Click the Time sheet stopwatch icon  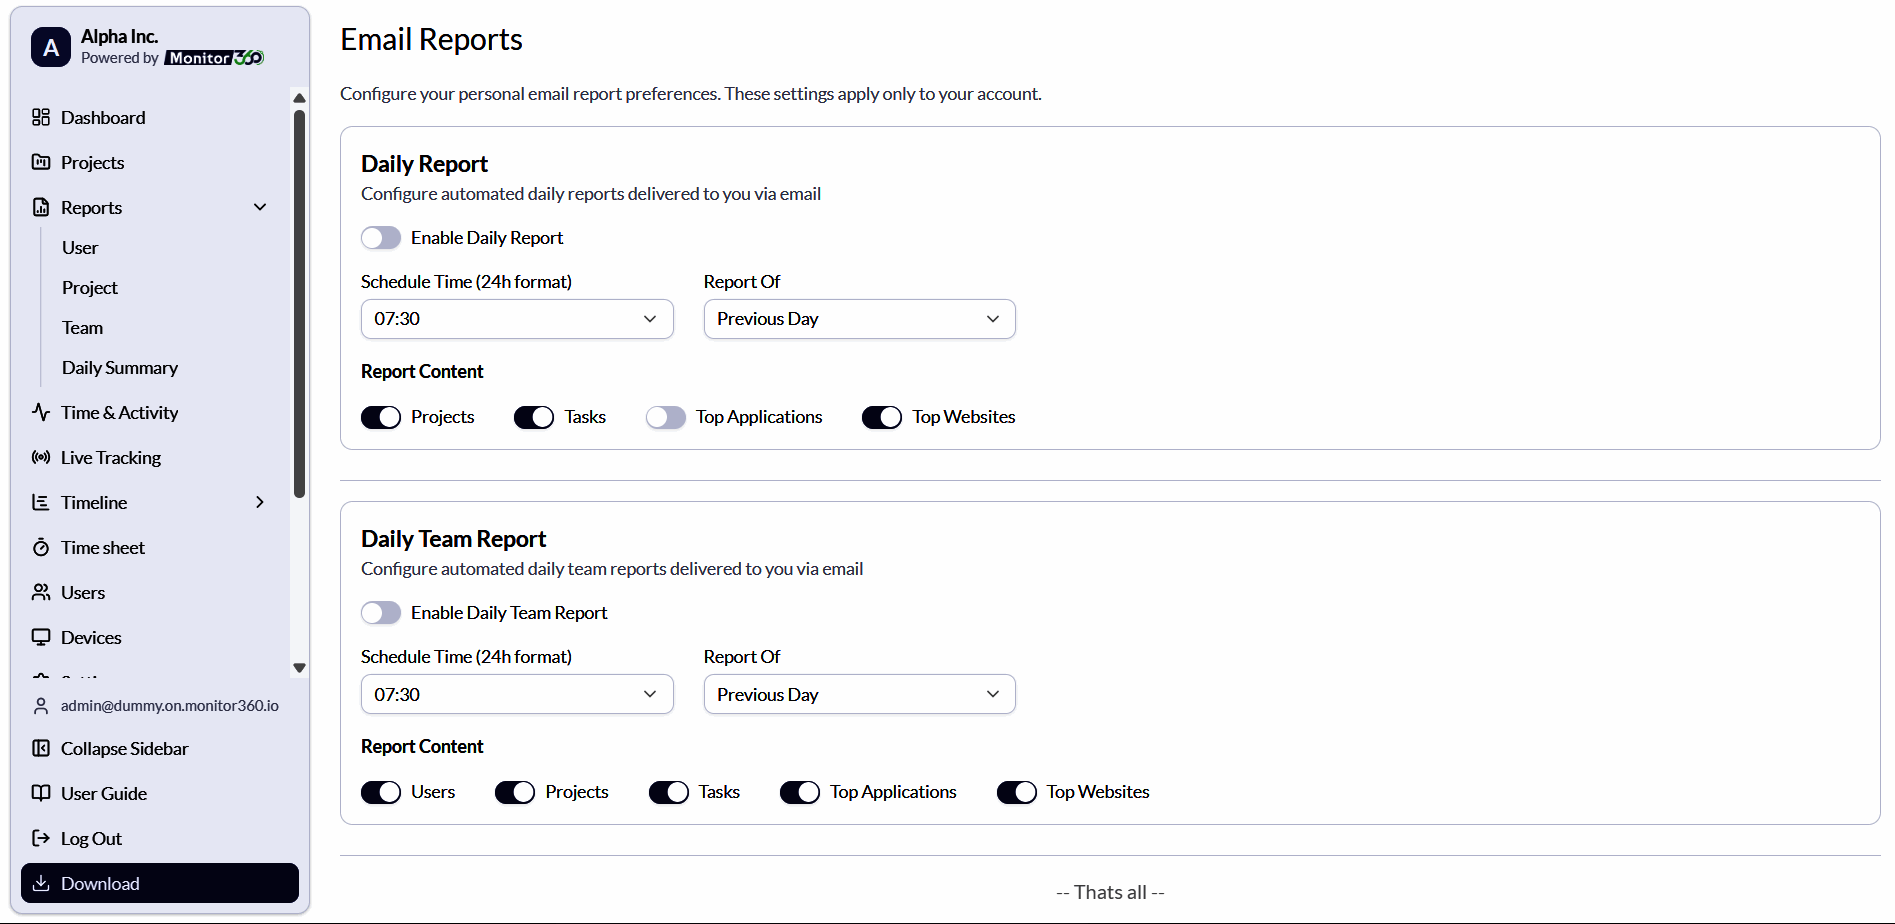tap(41, 547)
